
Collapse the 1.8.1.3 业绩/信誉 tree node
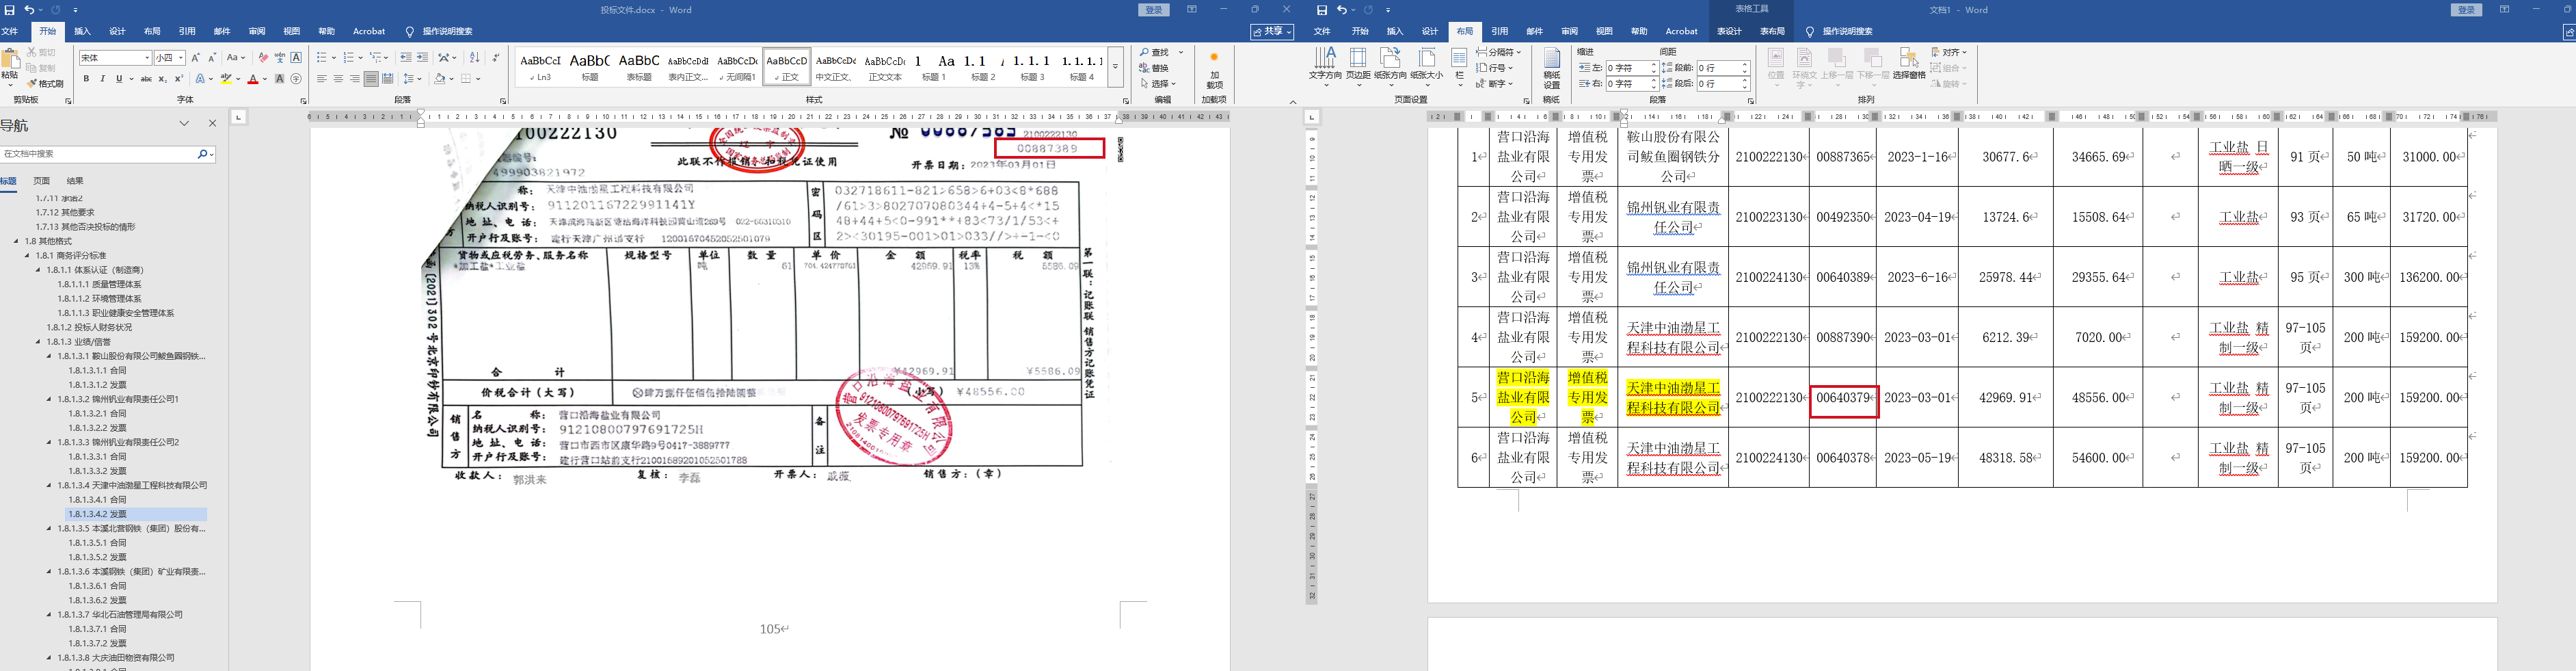click(x=39, y=342)
